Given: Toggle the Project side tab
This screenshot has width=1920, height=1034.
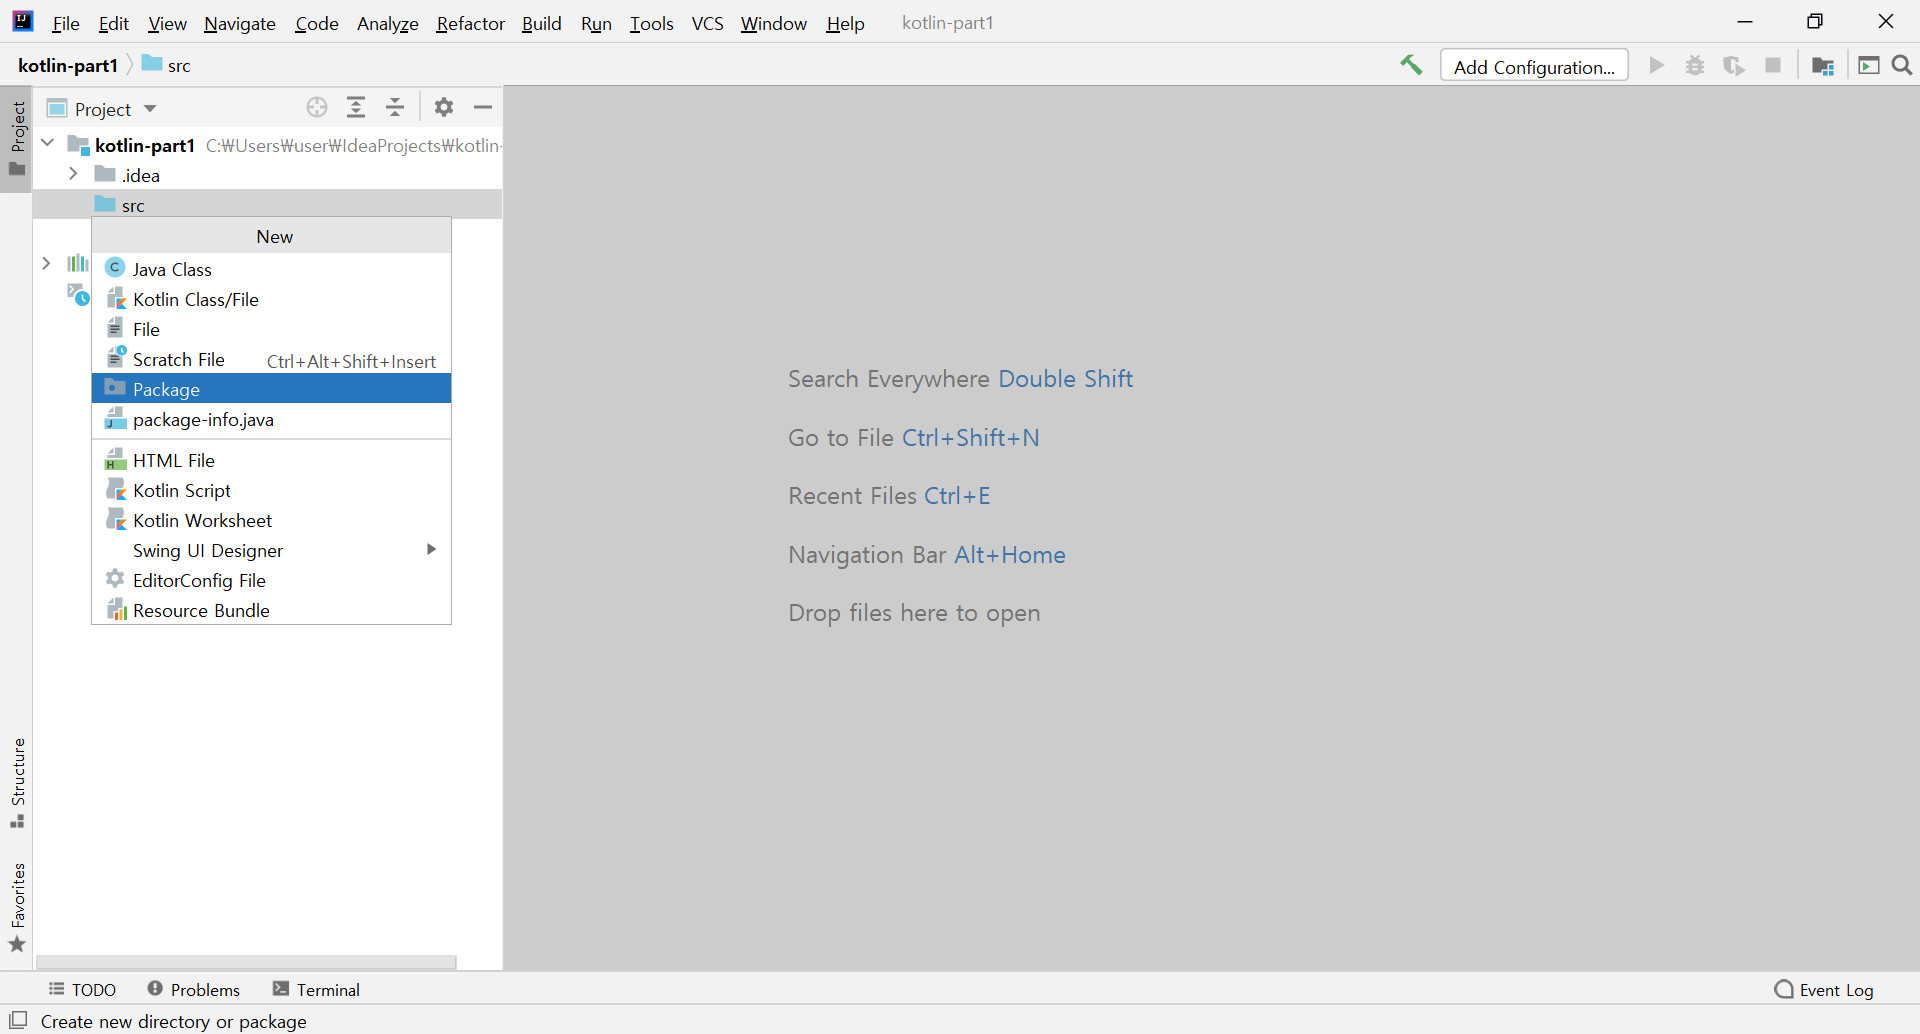Looking at the screenshot, I should pos(17,139).
